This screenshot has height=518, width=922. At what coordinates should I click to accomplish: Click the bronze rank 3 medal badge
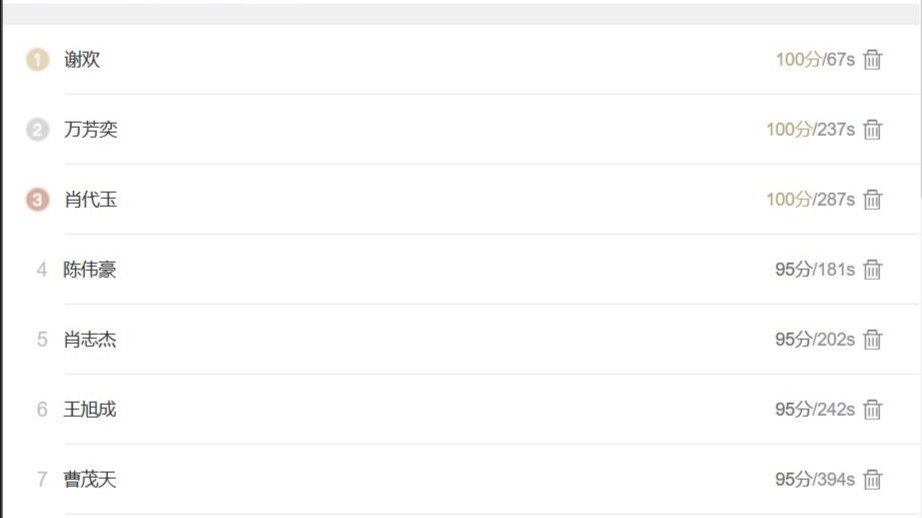click(37, 200)
